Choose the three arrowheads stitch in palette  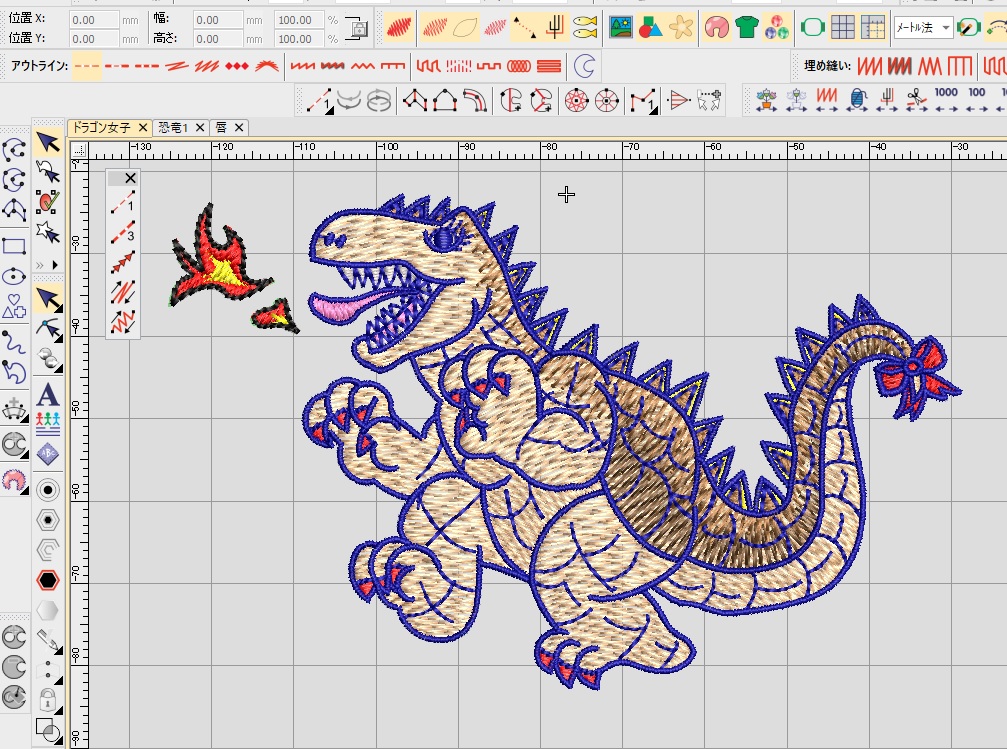pos(123,262)
